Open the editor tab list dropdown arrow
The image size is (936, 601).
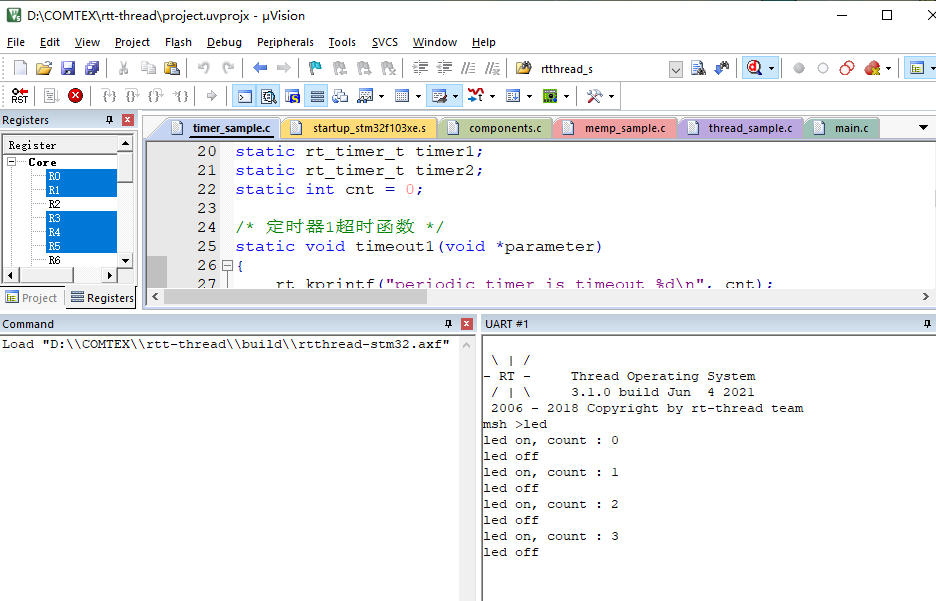pyautogui.click(x=923, y=128)
